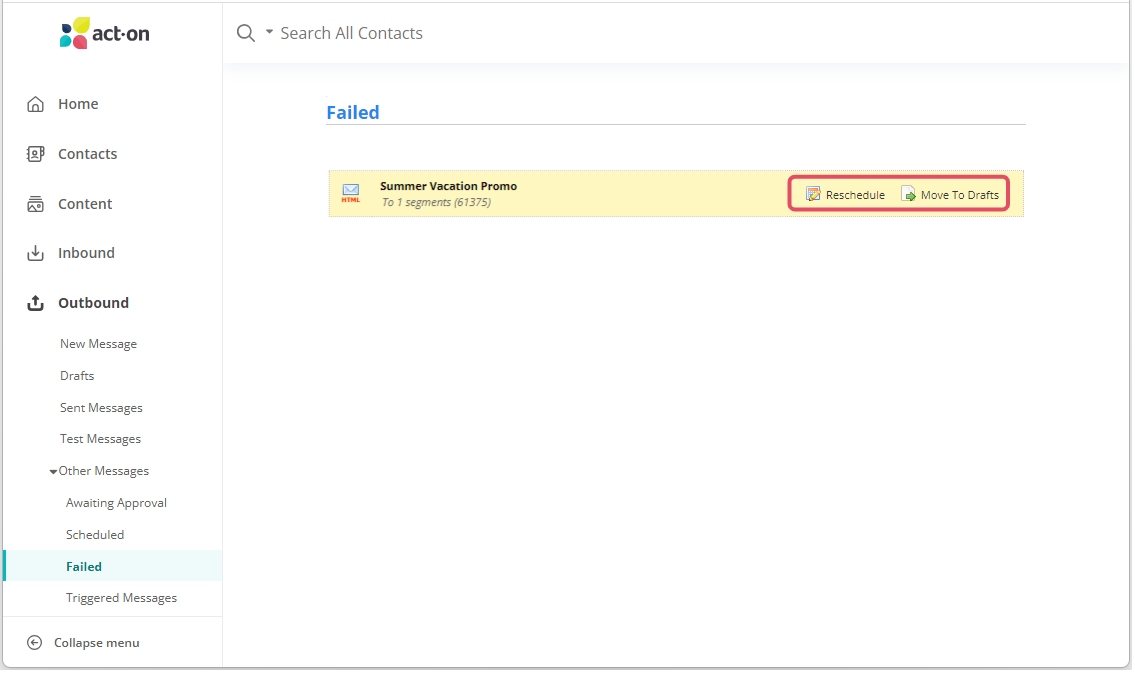Open the Content menu item

tap(85, 204)
